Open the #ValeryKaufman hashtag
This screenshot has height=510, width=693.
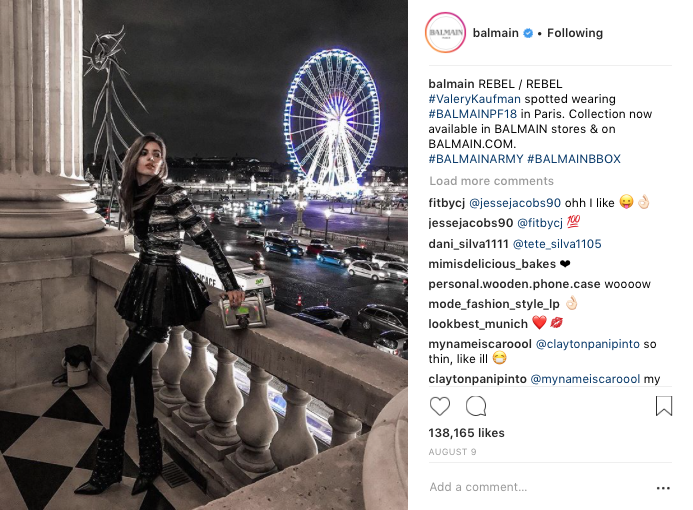pos(474,99)
